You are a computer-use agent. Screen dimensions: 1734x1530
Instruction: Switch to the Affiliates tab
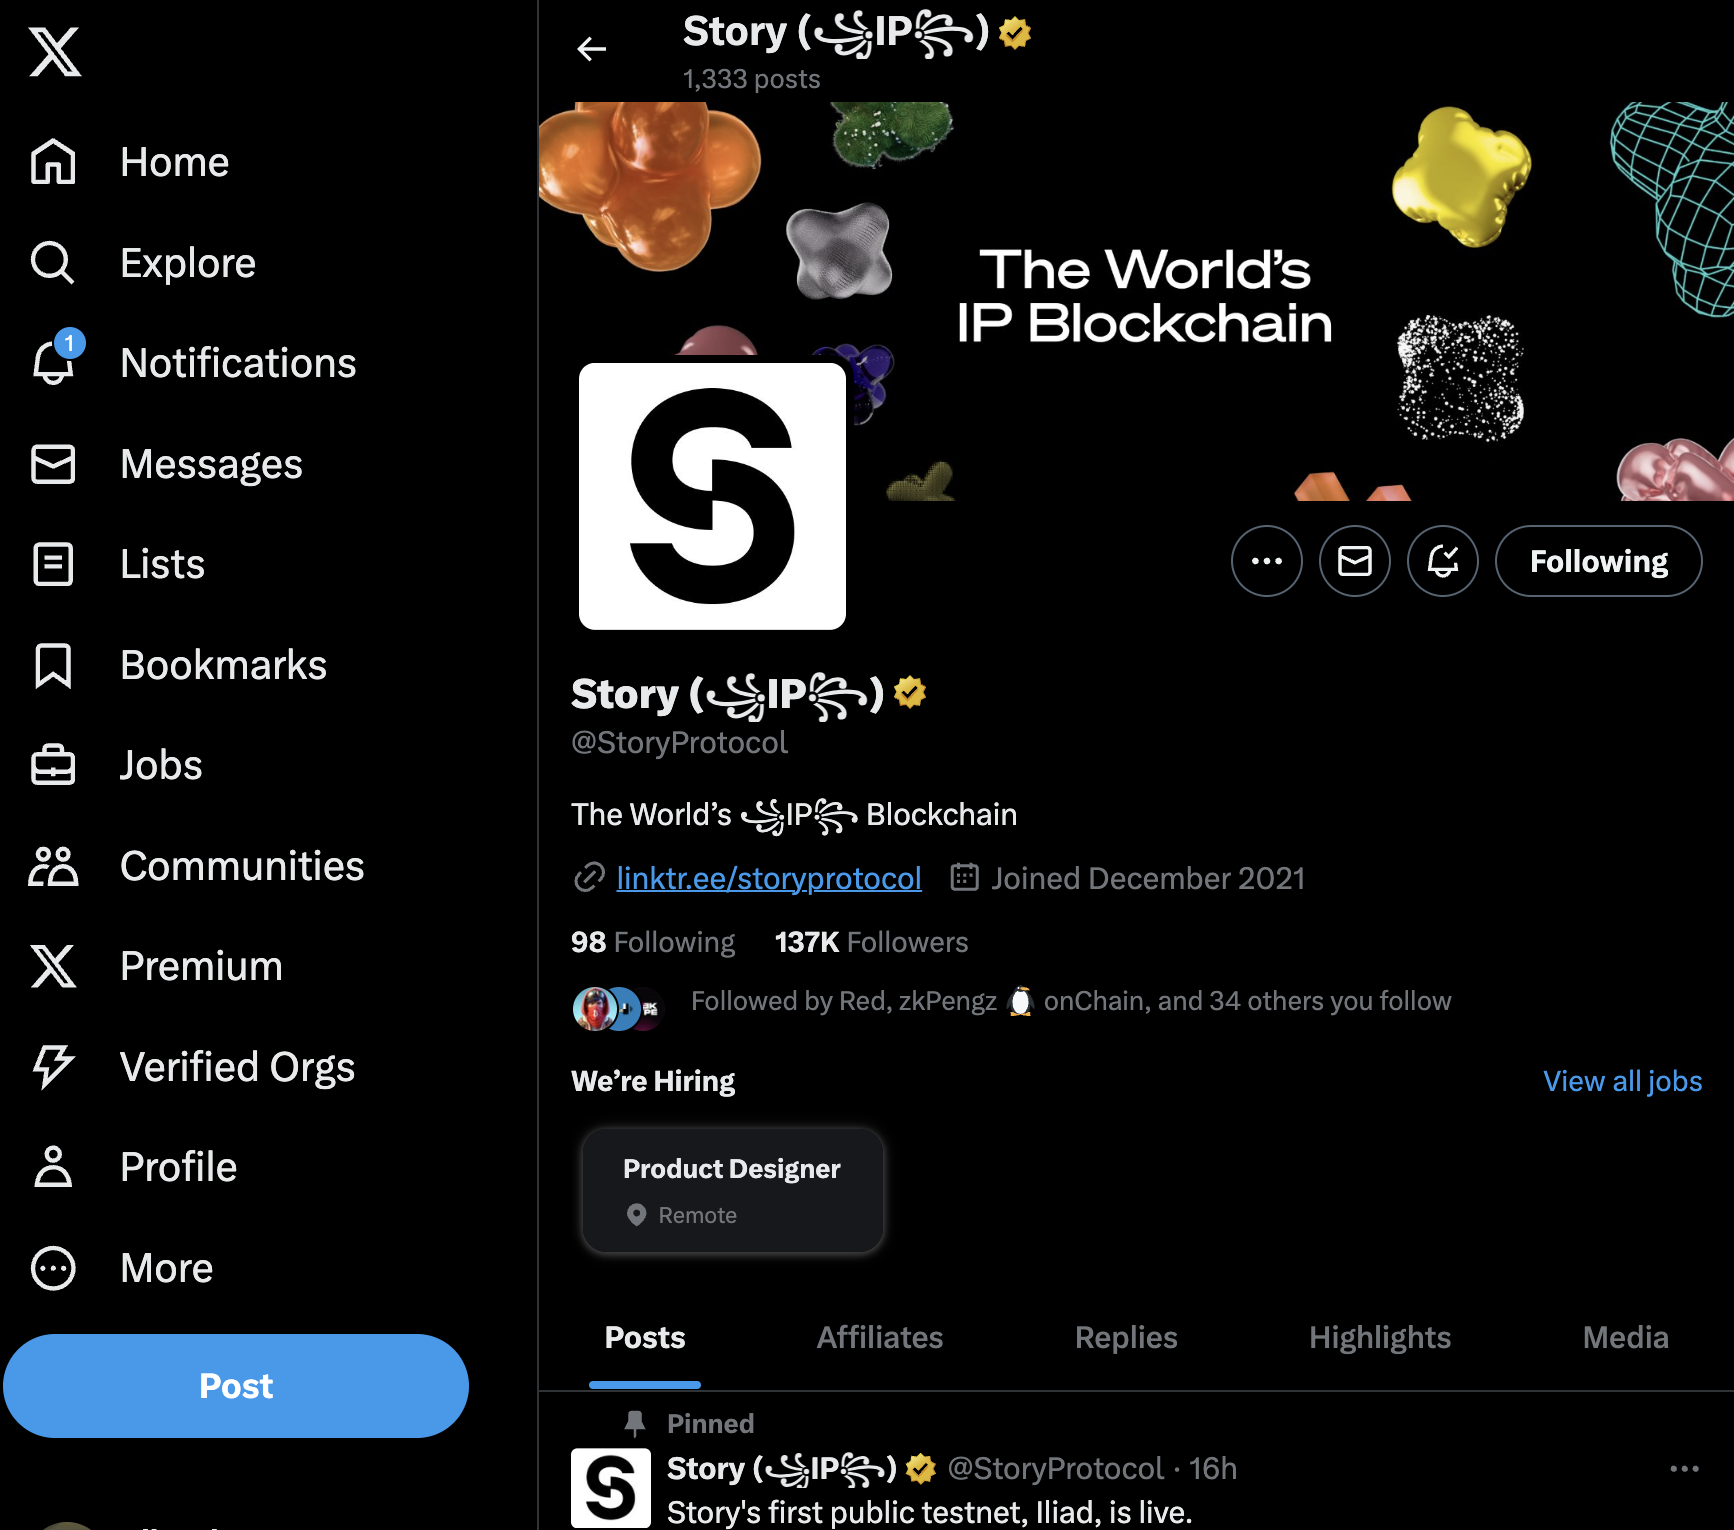pos(880,1337)
